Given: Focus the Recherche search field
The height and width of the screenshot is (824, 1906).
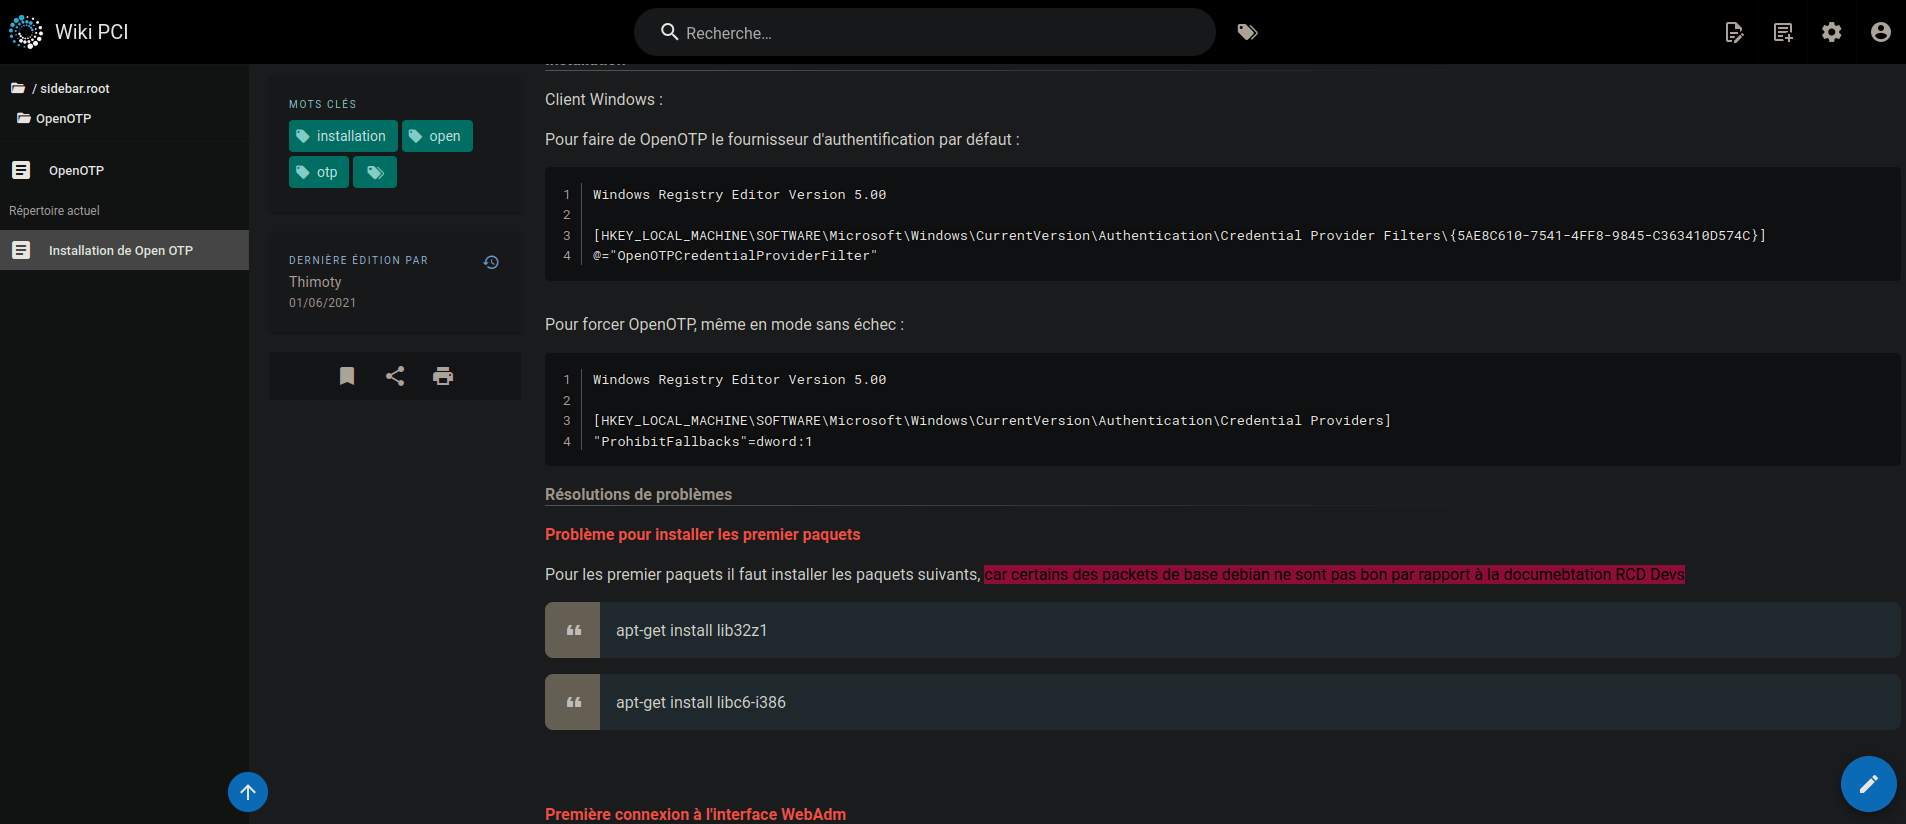Looking at the screenshot, I should [924, 33].
